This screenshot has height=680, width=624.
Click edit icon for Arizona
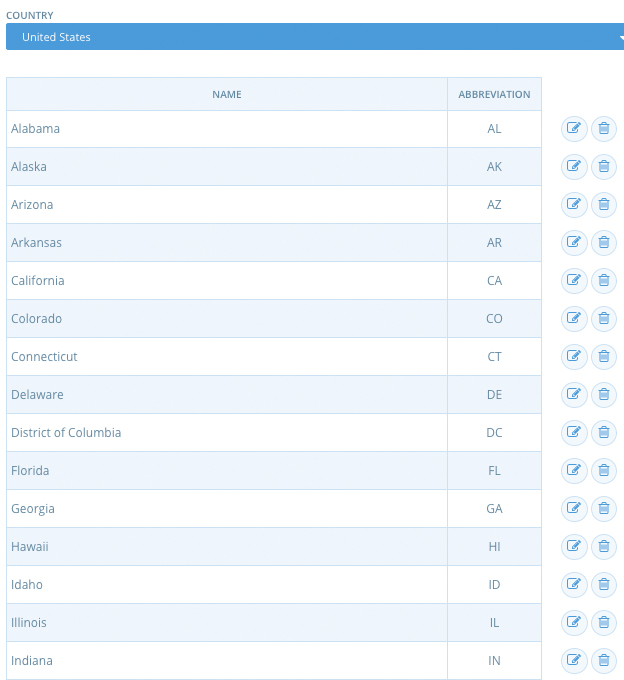click(574, 205)
